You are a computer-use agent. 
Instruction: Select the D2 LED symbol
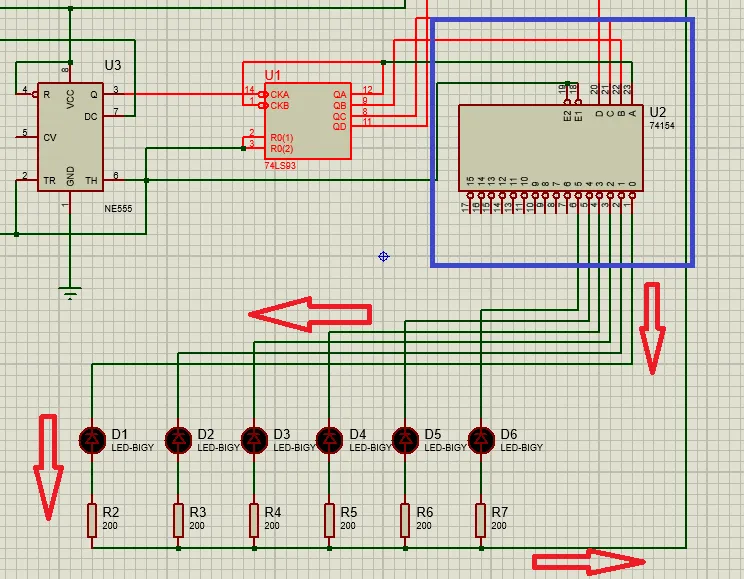click(178, 440)
